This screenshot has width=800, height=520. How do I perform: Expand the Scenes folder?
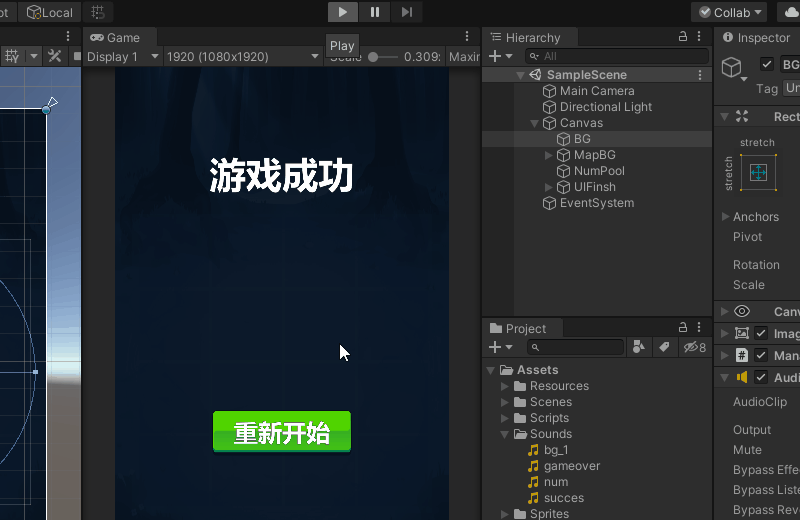pyautogui.click(x=505, y=402)
